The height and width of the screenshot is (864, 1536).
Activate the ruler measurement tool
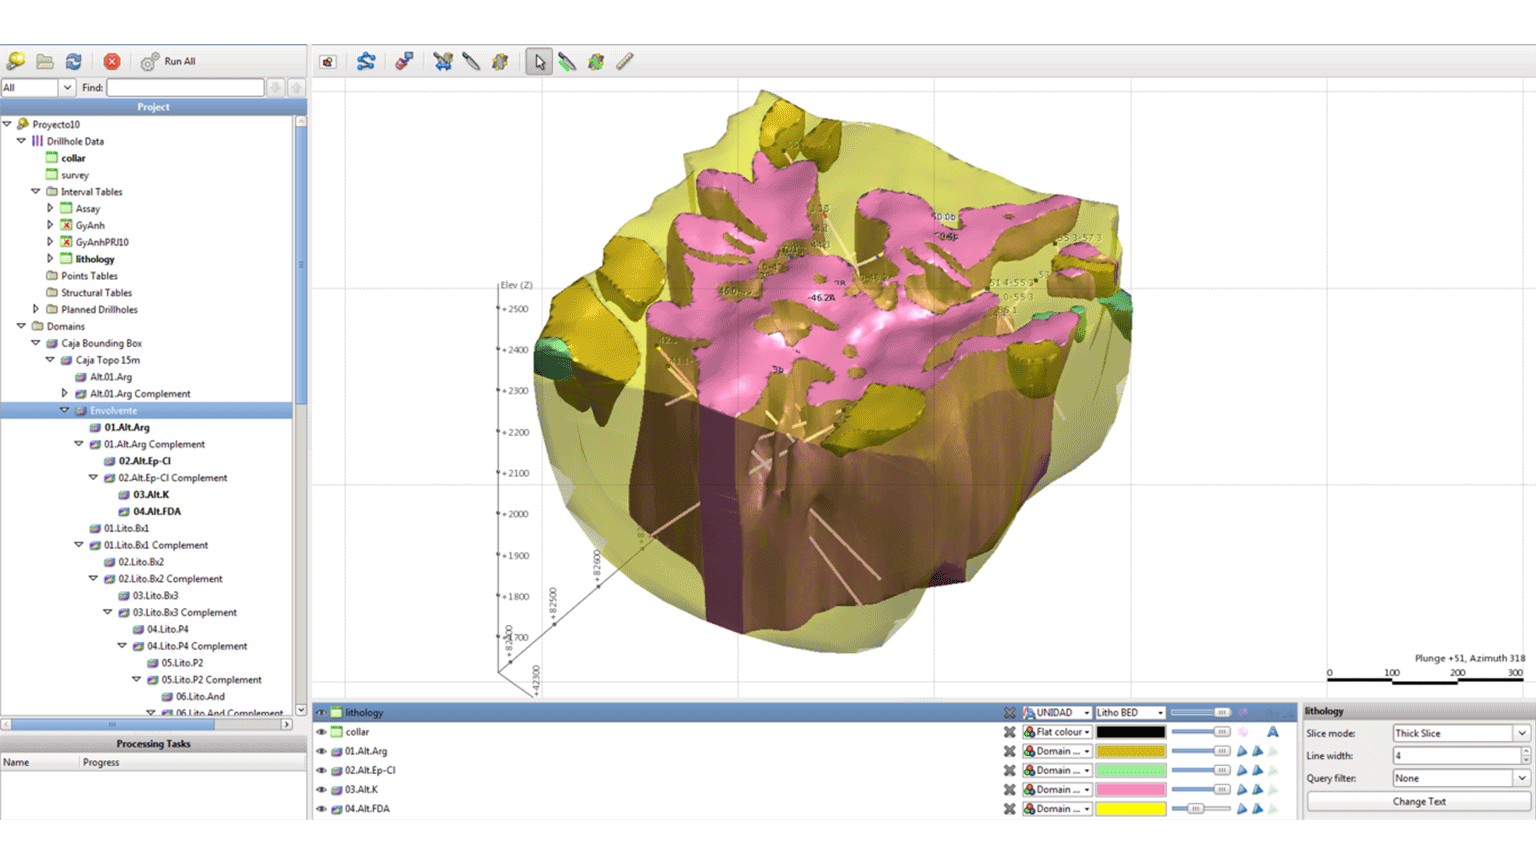[x=625, y=62]
